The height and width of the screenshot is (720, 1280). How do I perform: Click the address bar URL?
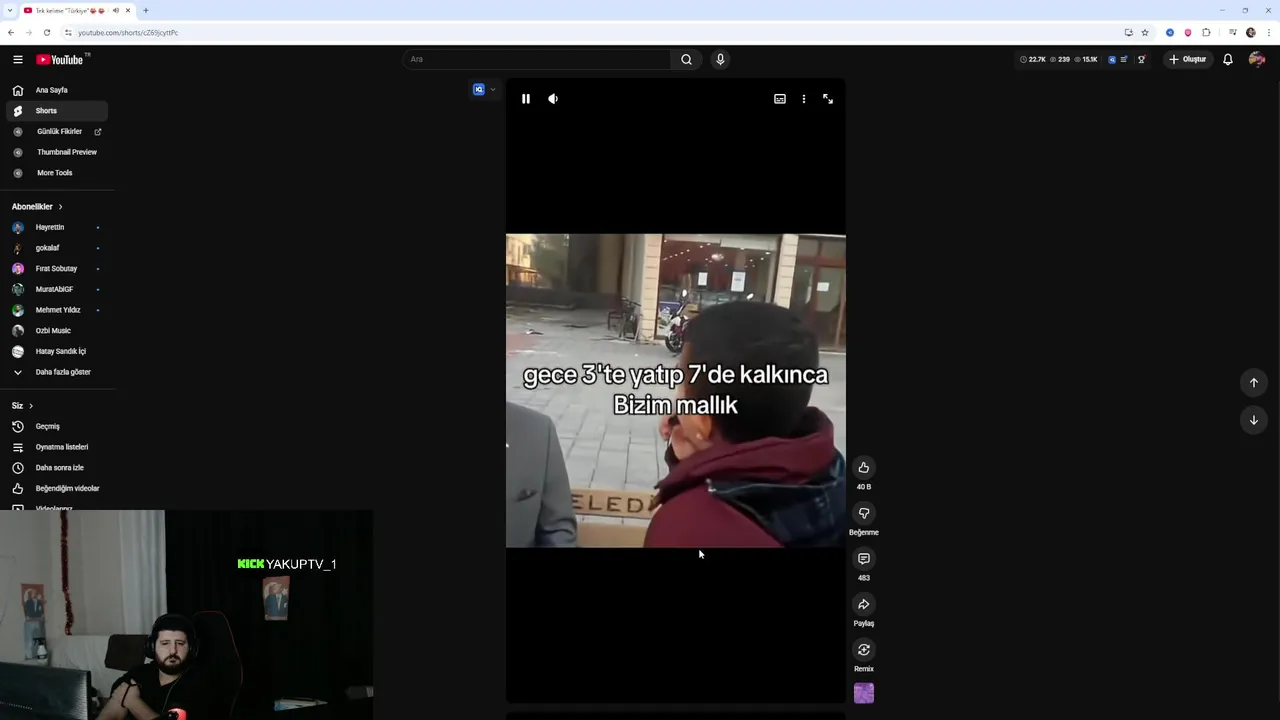(x=128, y=32)
